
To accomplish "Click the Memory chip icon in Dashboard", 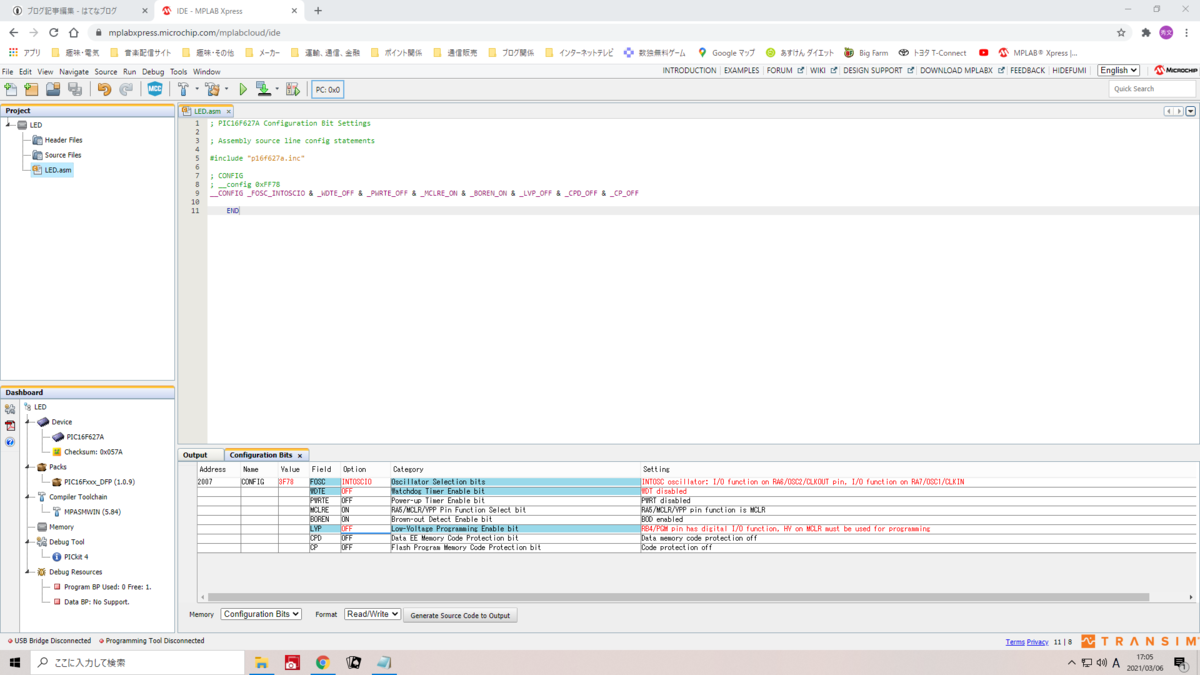I will point(42,527).
